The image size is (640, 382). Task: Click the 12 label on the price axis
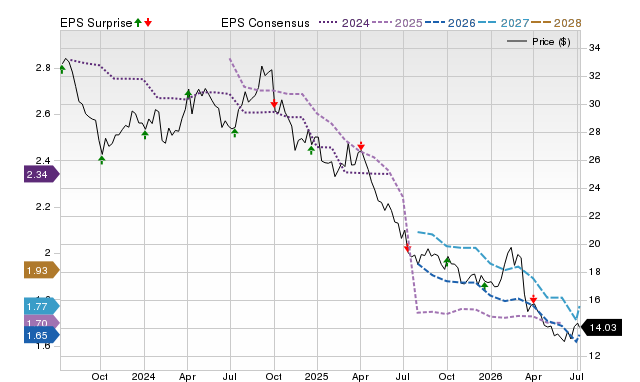pyautogui.click(x=594, y=355)
